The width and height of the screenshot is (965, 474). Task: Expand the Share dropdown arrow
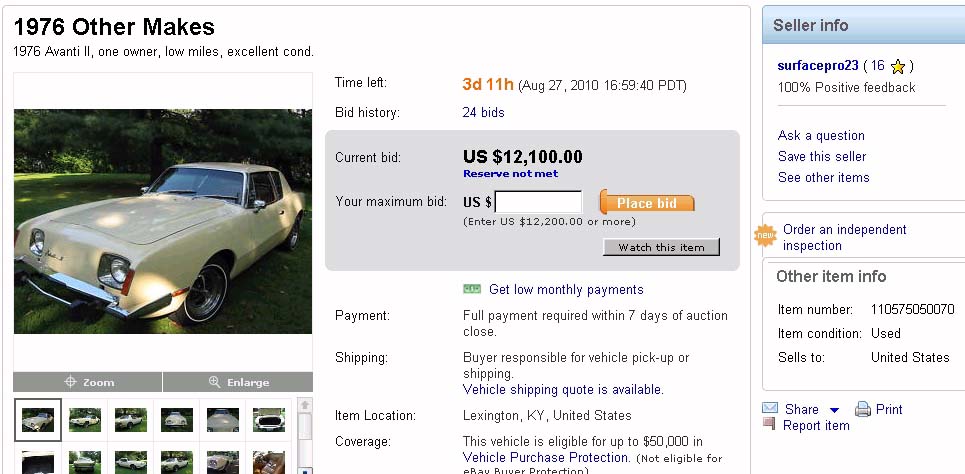(x=834, y=410)
